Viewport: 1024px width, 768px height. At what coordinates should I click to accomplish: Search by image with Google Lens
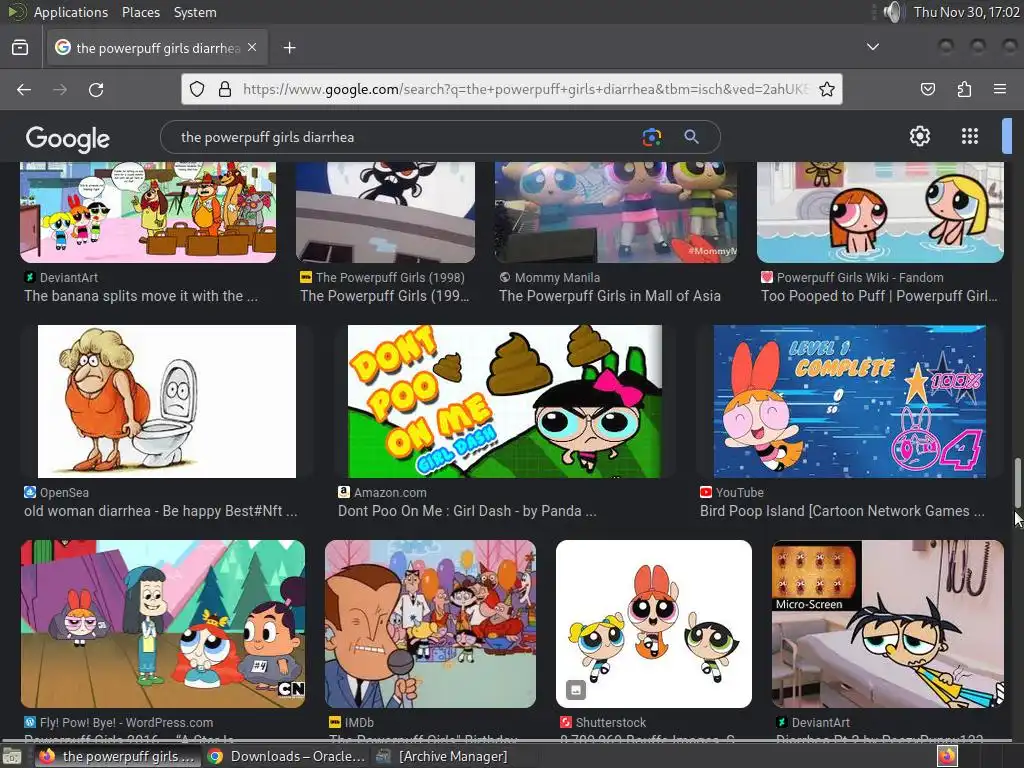coord(652,137)
